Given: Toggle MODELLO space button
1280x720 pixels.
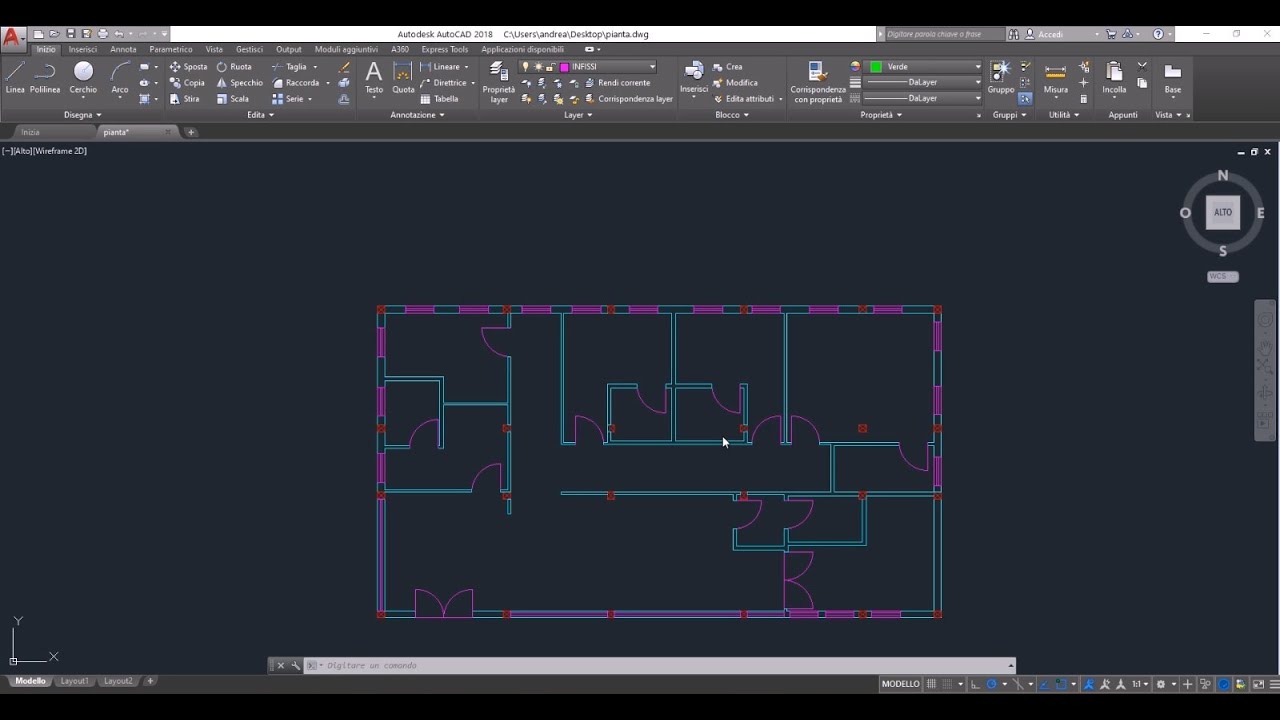Looking at the screenshot, I should pos(900,684).
